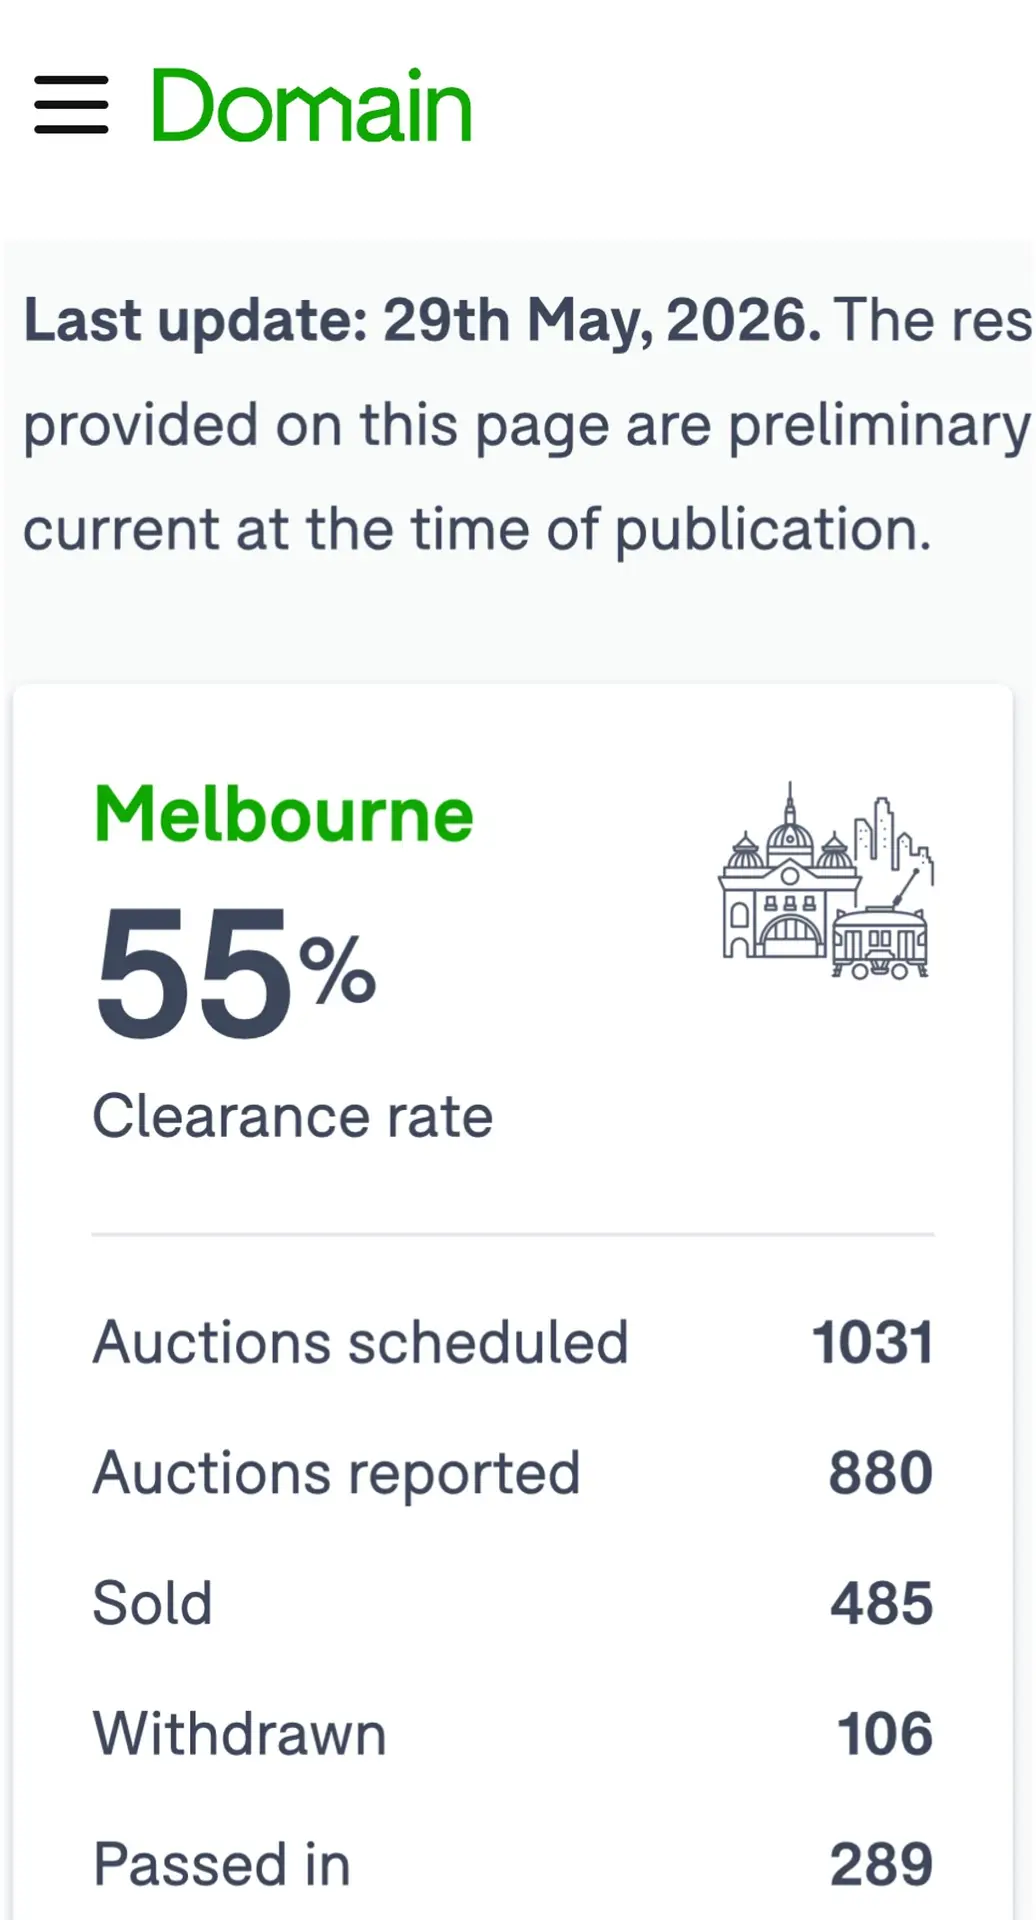Click the 55% clearance rate figure

tap(235, 972)
